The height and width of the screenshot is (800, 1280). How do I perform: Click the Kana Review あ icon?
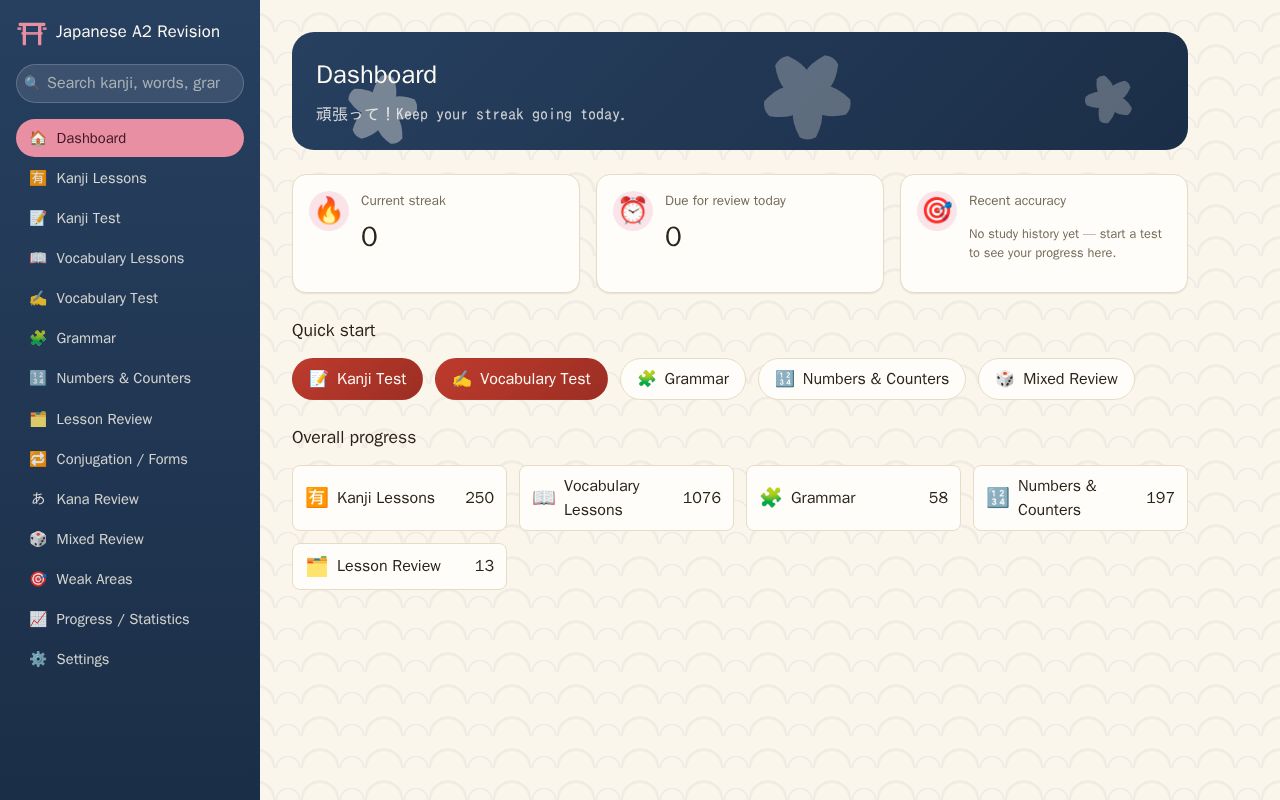pyautogui.click(x=38, y=499)
